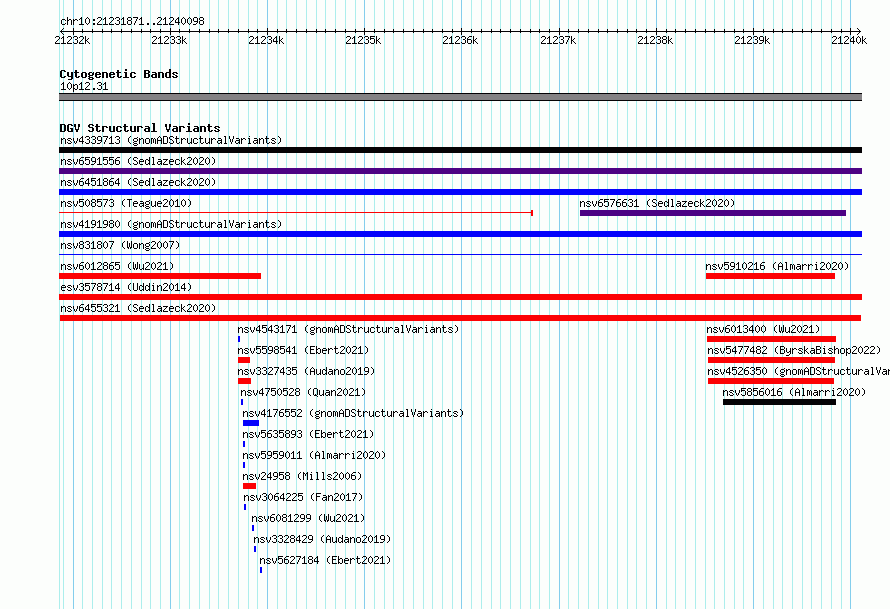Click the red nsv24958 variant bar
890x609 pixels.
pyautogui.click(x=249, y=486)
